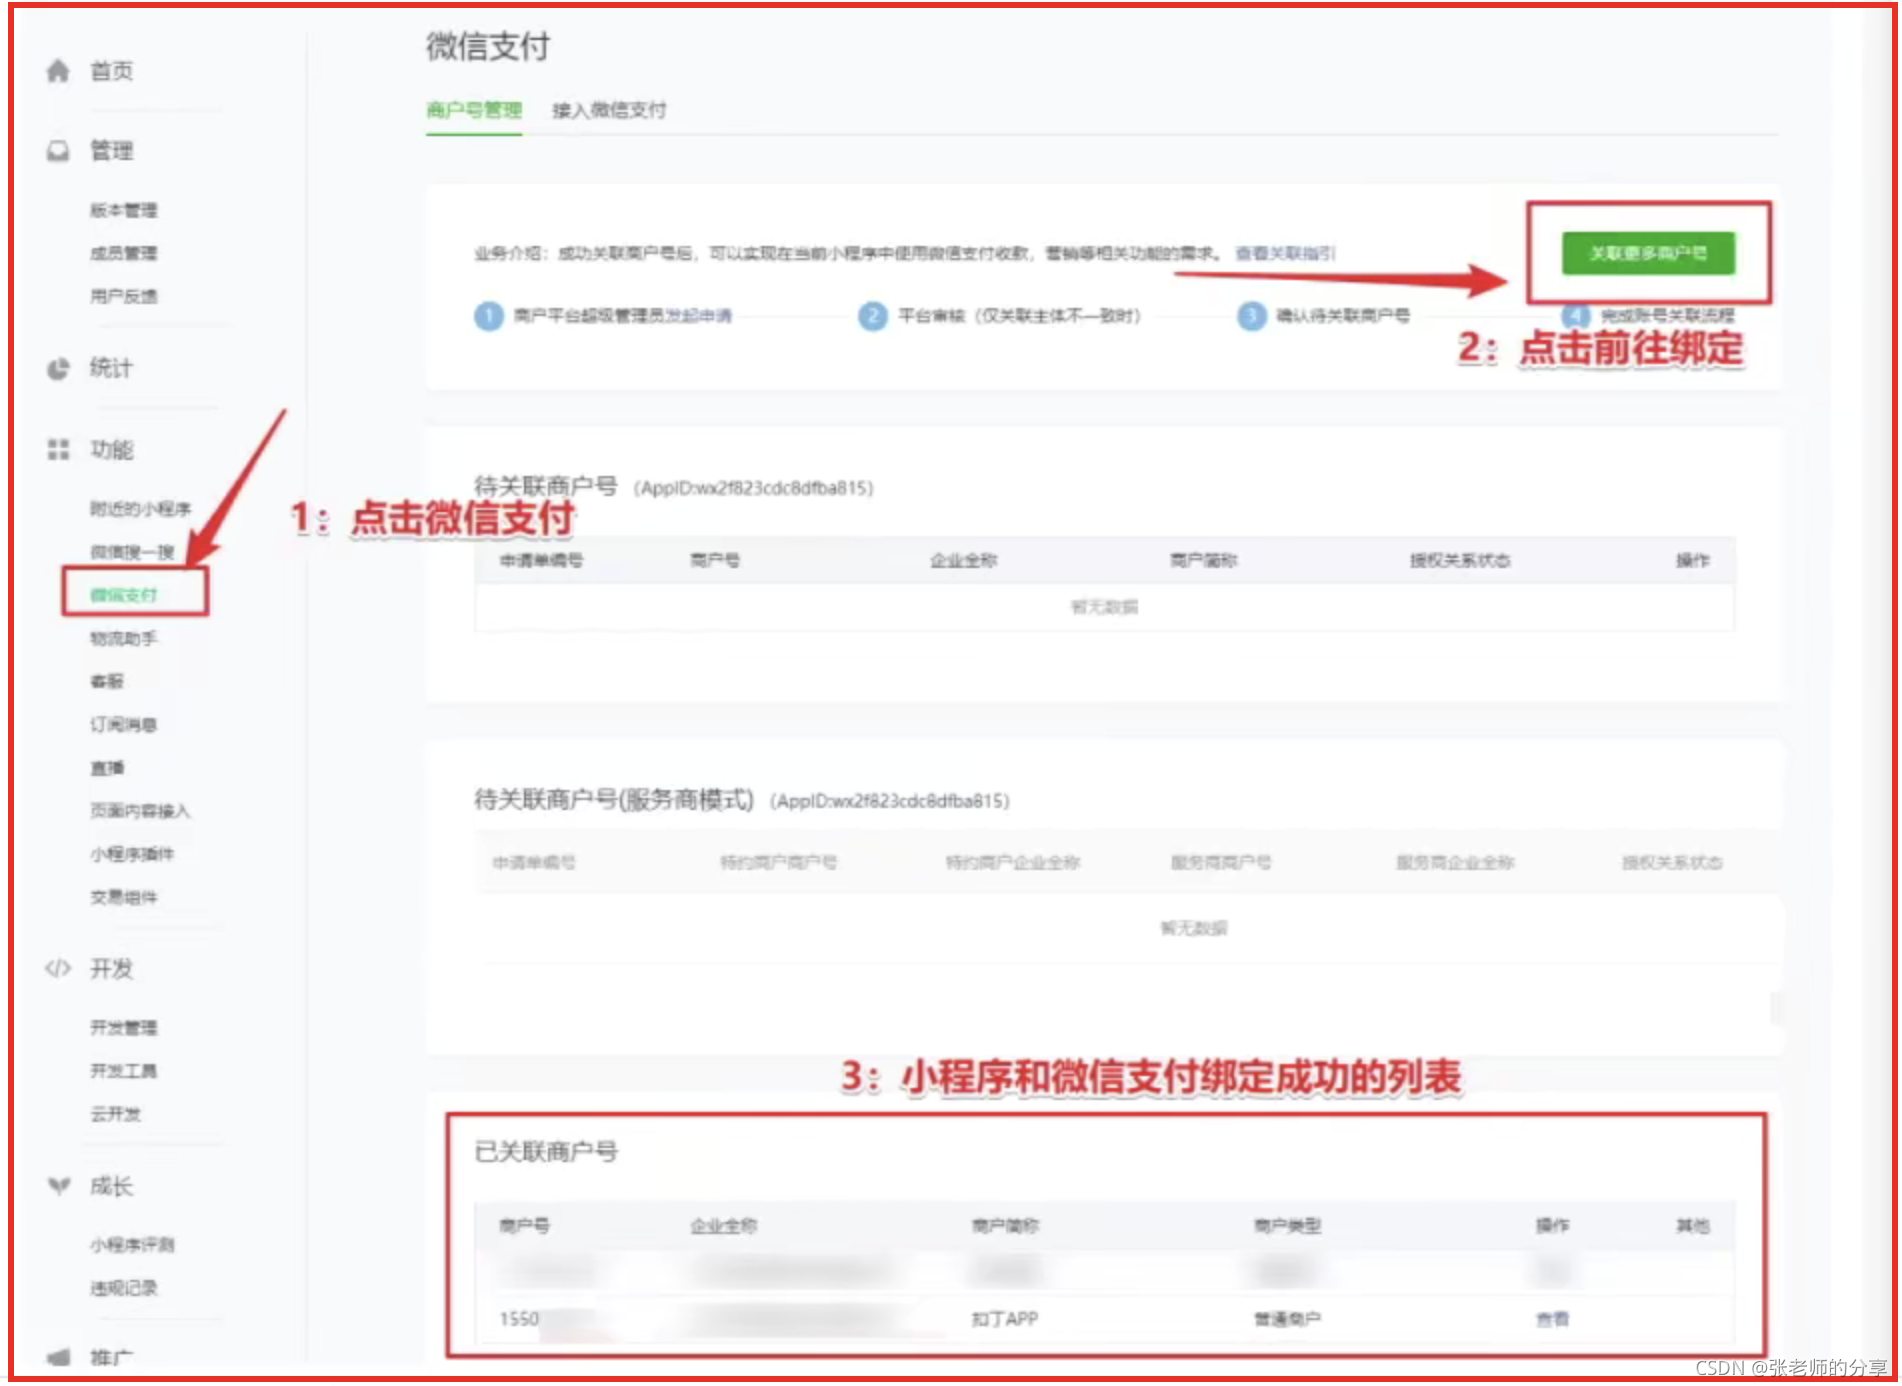Click the 授权关系状态 header in first table
The width and height of the screenshot is (1902, 1386).
1460,560
